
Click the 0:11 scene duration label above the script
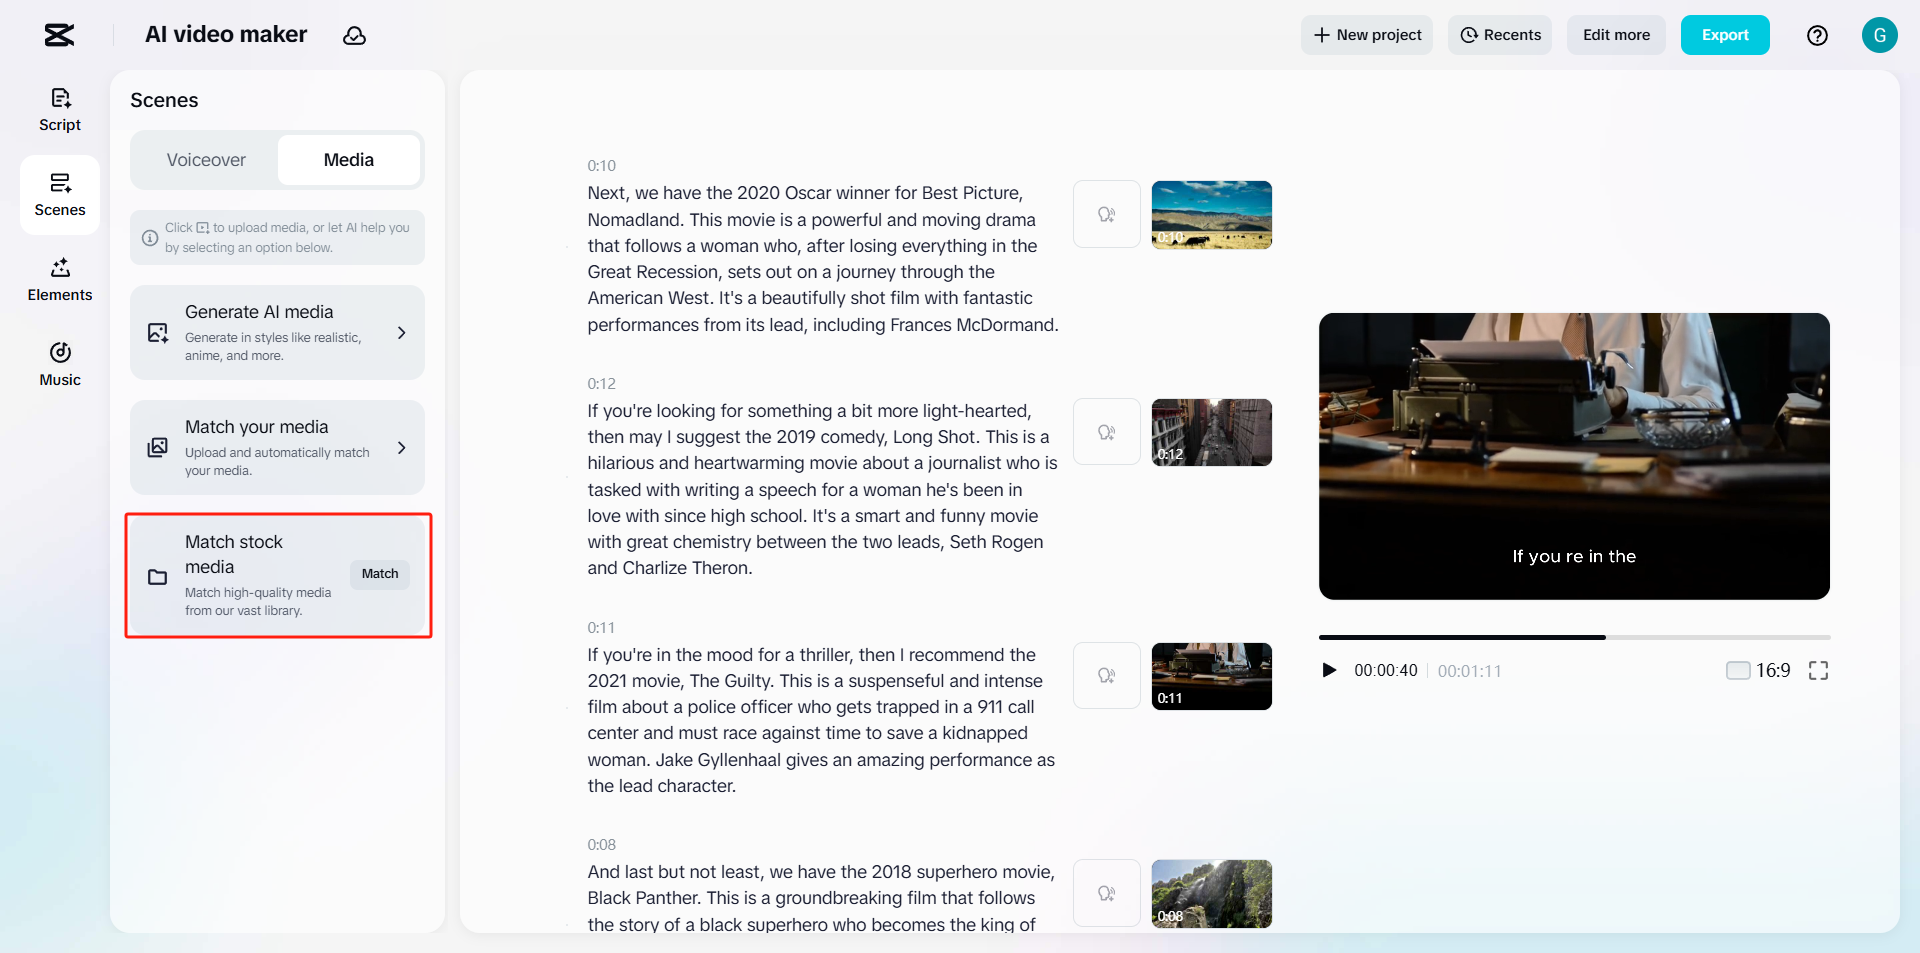tap(601, 627)
